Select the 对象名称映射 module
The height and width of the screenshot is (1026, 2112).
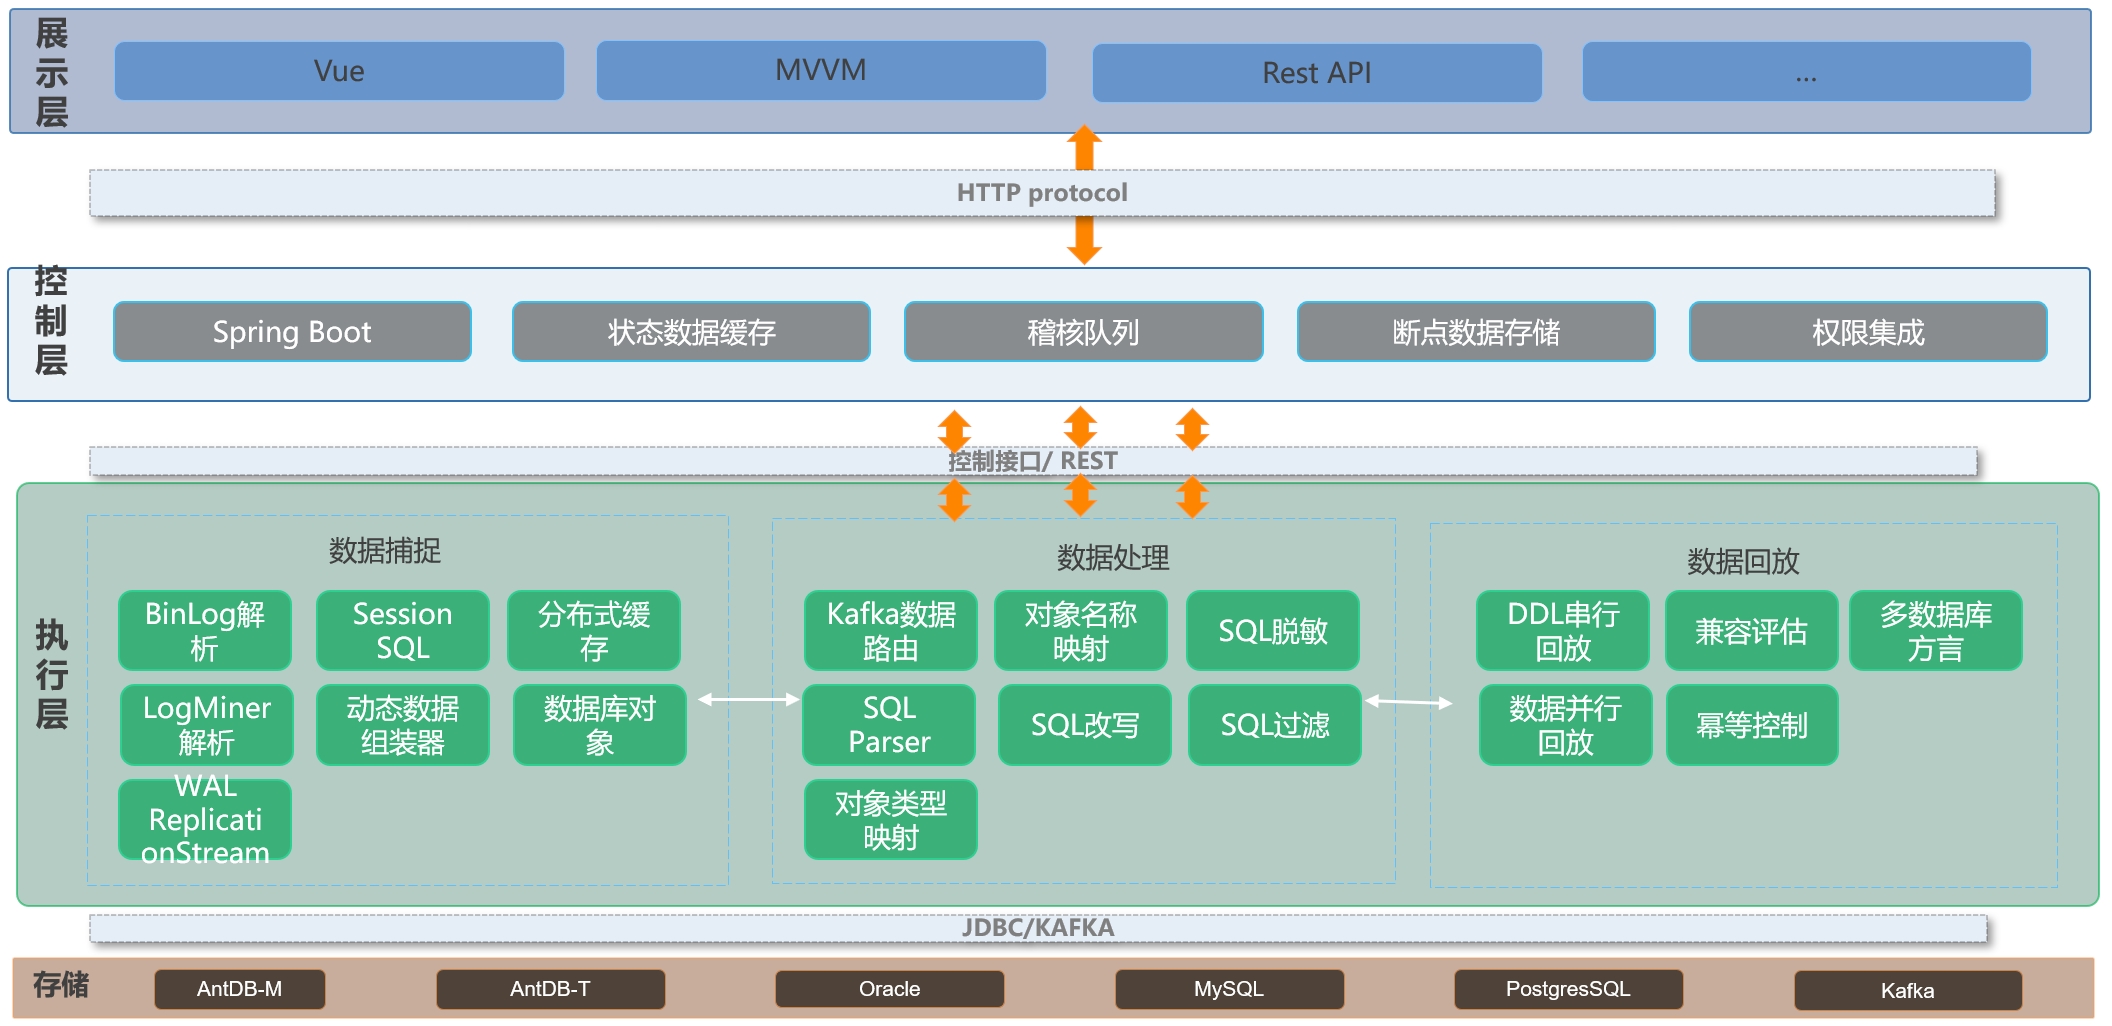point(1081,631)
